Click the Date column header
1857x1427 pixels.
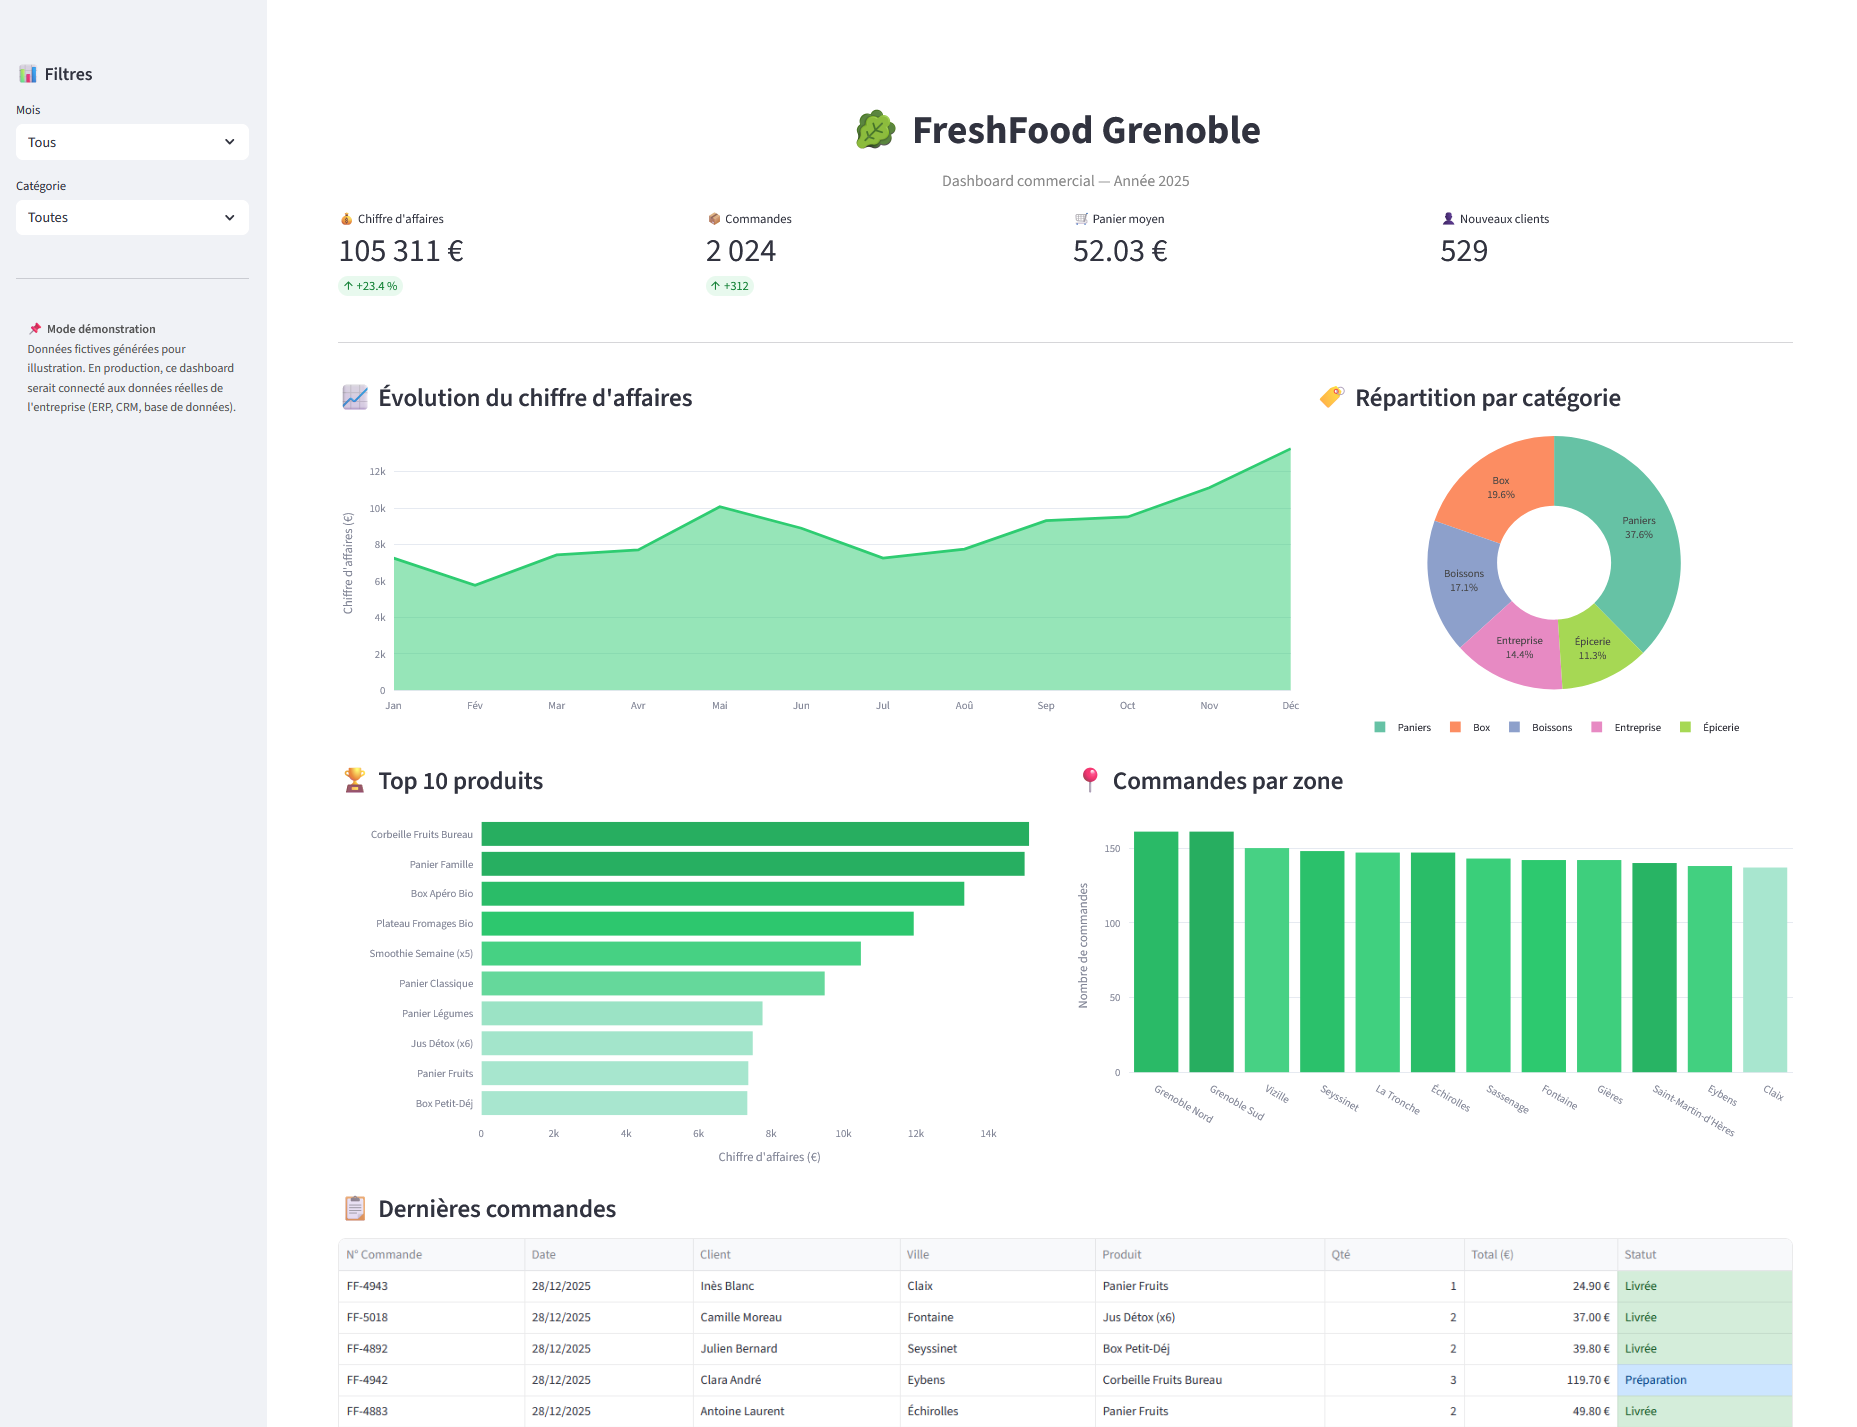click(543, 1254)
